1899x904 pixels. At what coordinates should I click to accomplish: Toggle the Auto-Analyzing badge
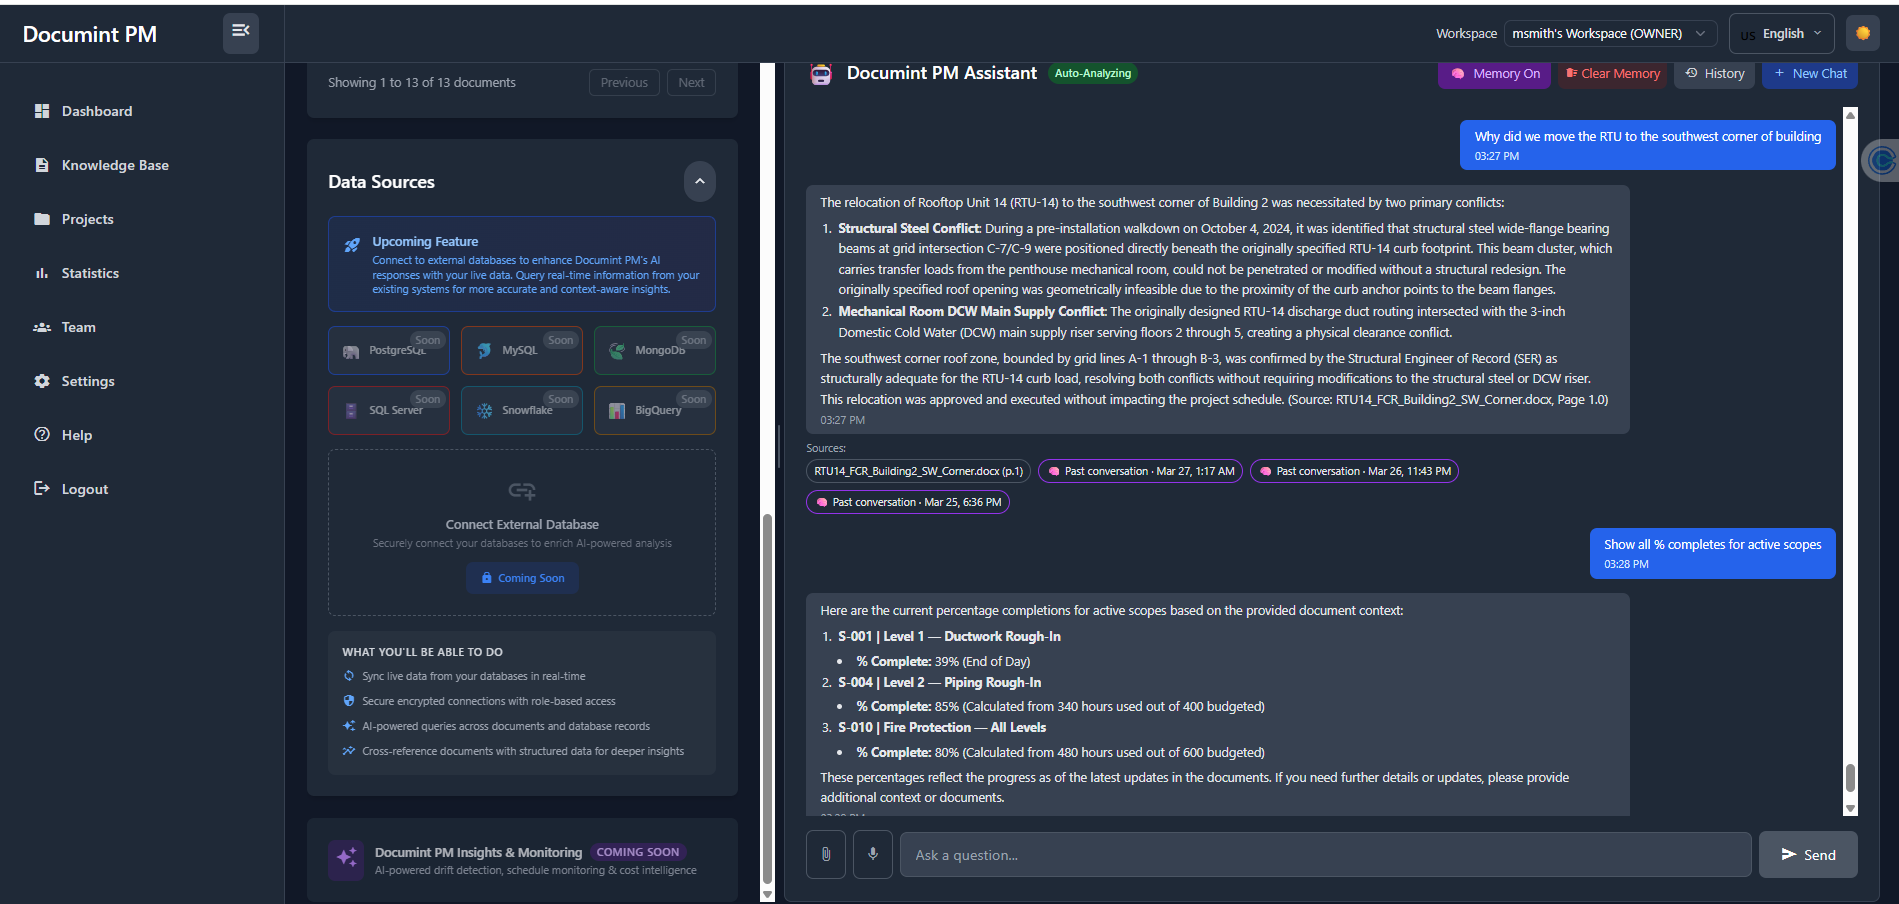point(1092,73)
